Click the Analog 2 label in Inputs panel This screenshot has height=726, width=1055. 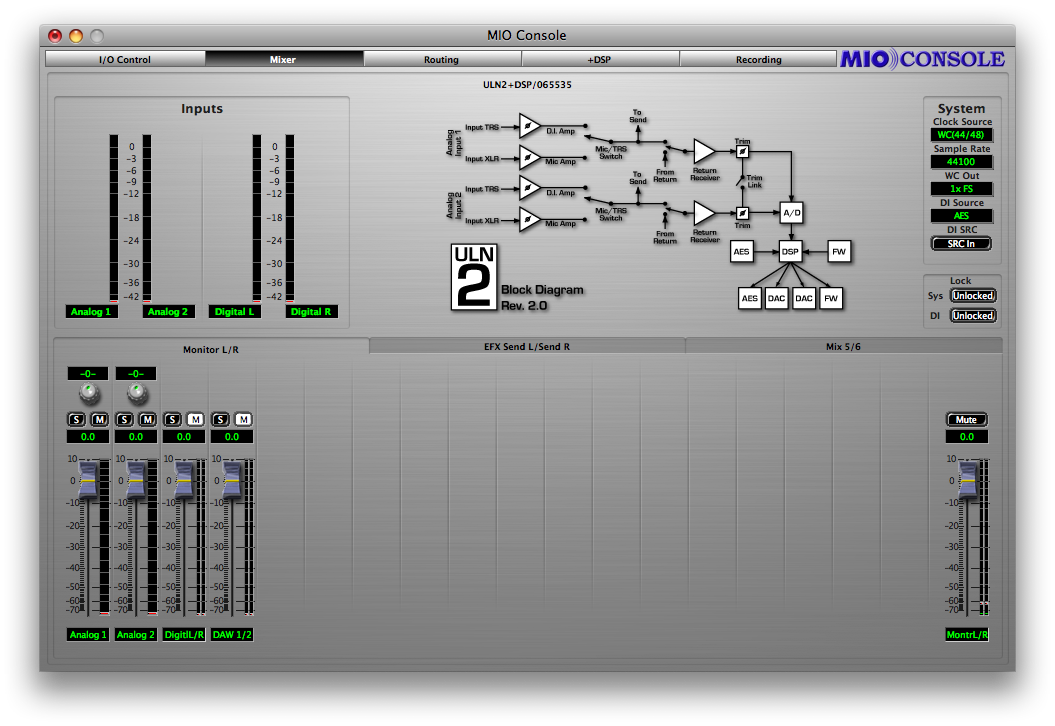(168, 312)
